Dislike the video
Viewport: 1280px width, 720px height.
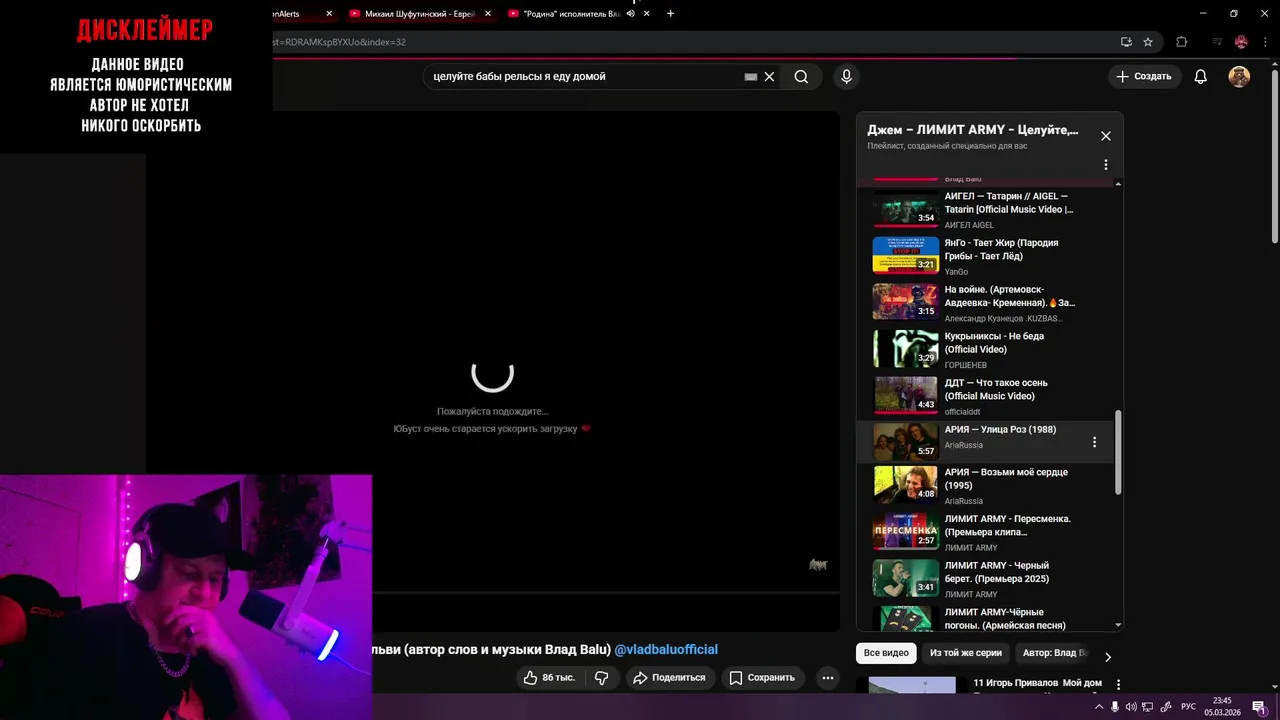[602, 678]
